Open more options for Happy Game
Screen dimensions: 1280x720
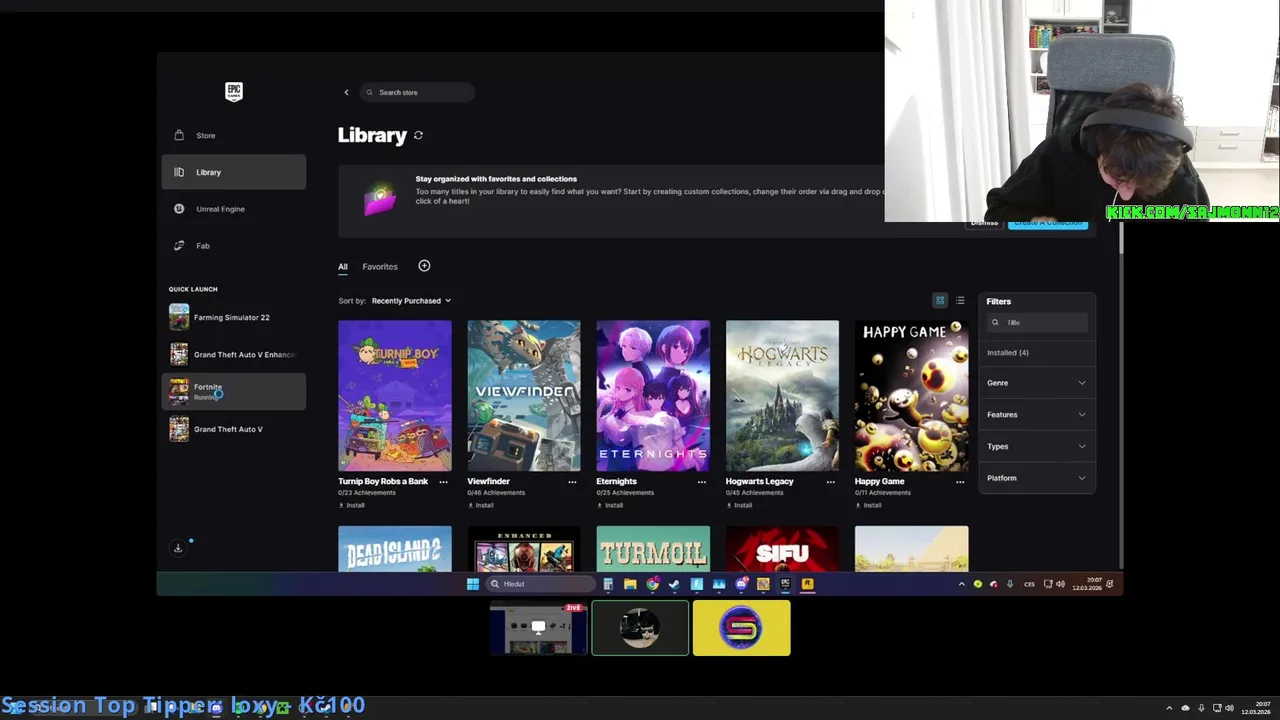coord(960,482)
